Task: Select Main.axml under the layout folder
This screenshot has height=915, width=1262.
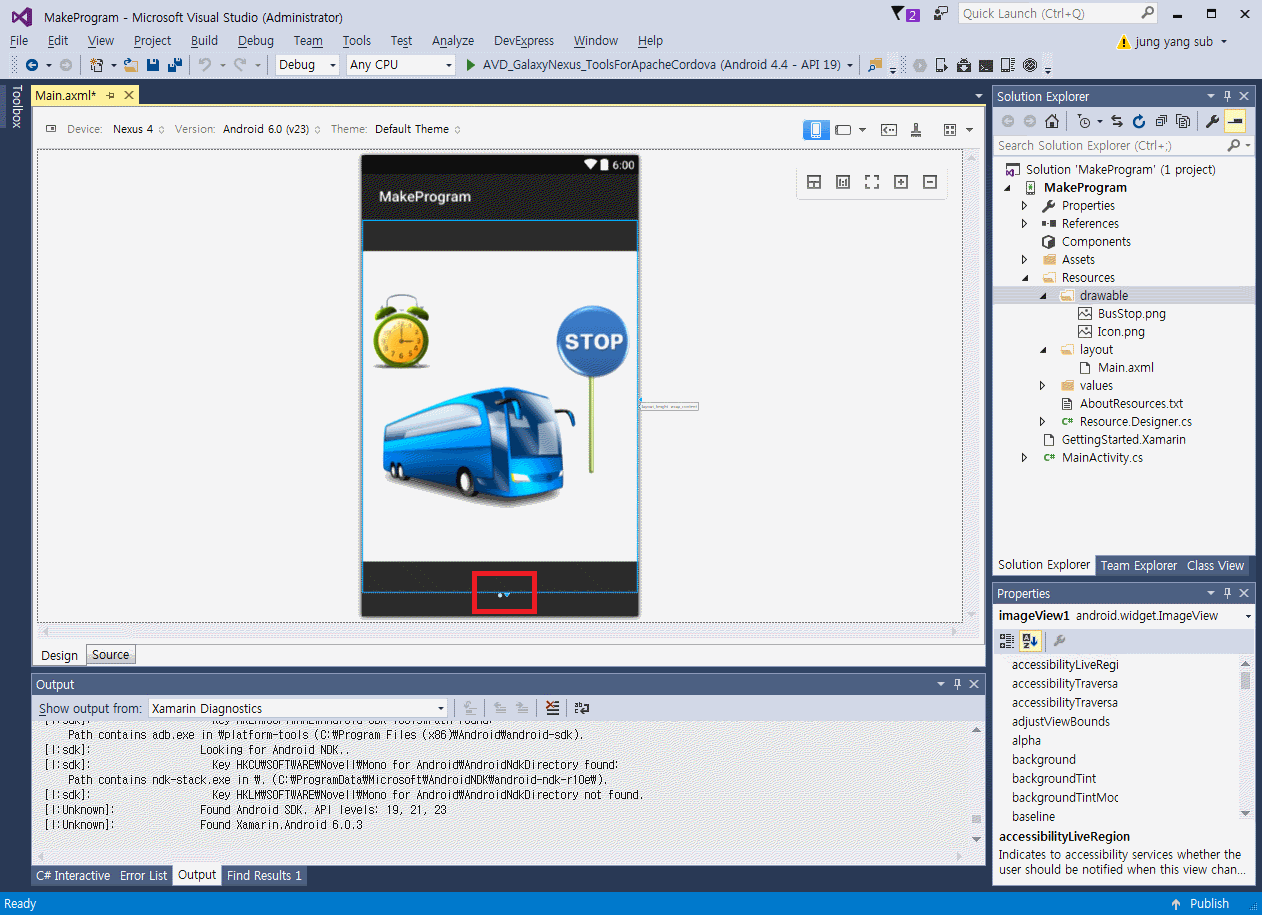Action: coord(1125,368)
